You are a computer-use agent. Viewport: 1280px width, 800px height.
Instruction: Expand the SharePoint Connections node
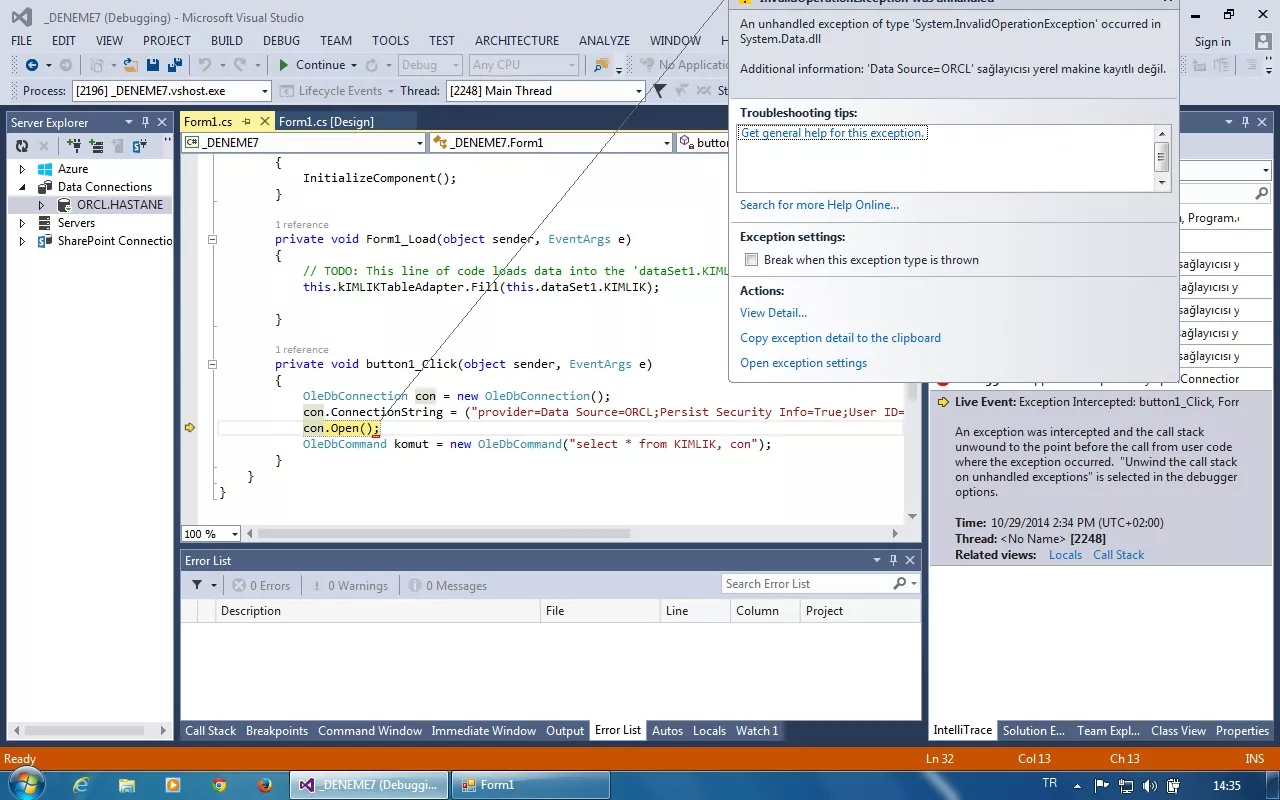[22, 241]
